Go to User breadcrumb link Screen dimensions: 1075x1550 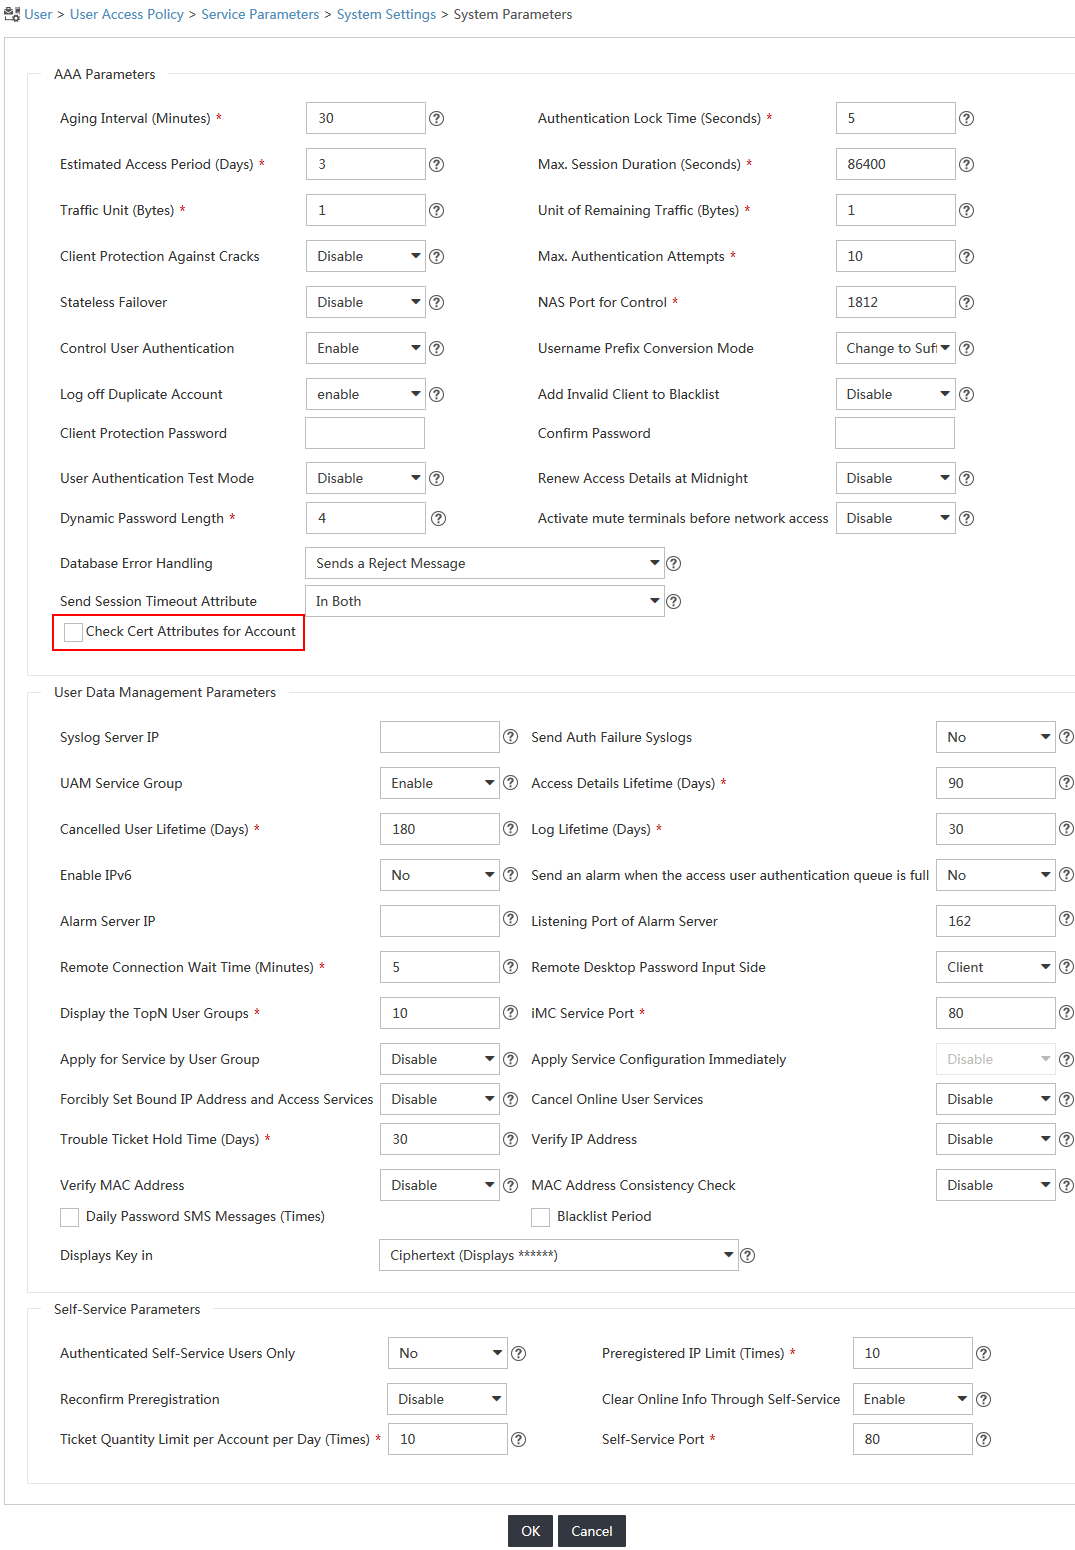(38, 14)
